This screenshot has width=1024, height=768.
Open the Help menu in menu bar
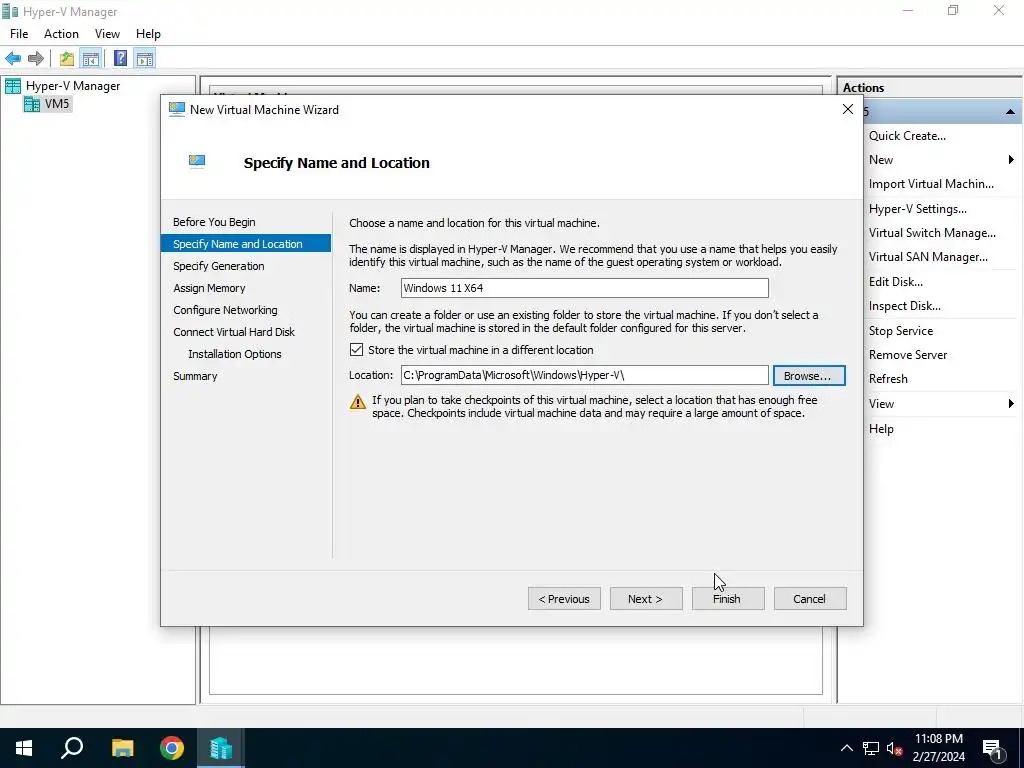[x=148, y=34]
